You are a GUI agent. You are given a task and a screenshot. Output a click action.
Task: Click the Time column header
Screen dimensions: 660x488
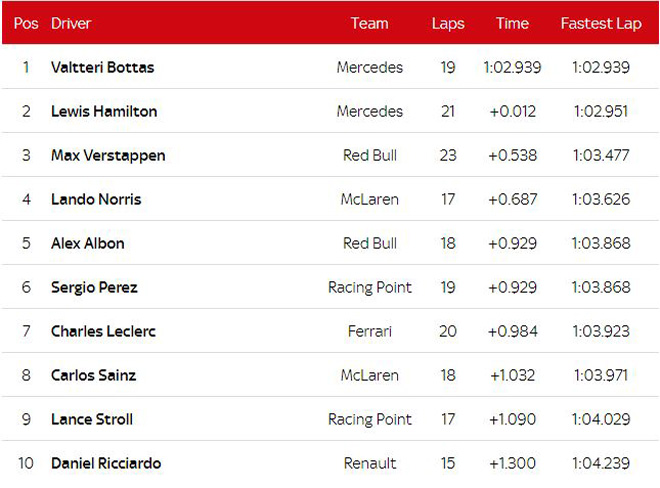coord(512,23)
